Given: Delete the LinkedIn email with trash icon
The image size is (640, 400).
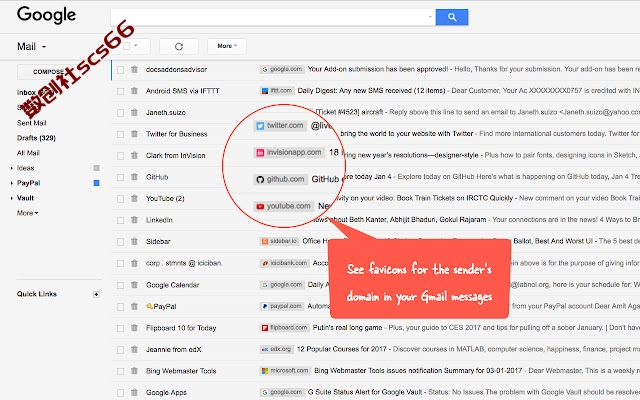Looking at the screenshot, I should coord(134,220).
